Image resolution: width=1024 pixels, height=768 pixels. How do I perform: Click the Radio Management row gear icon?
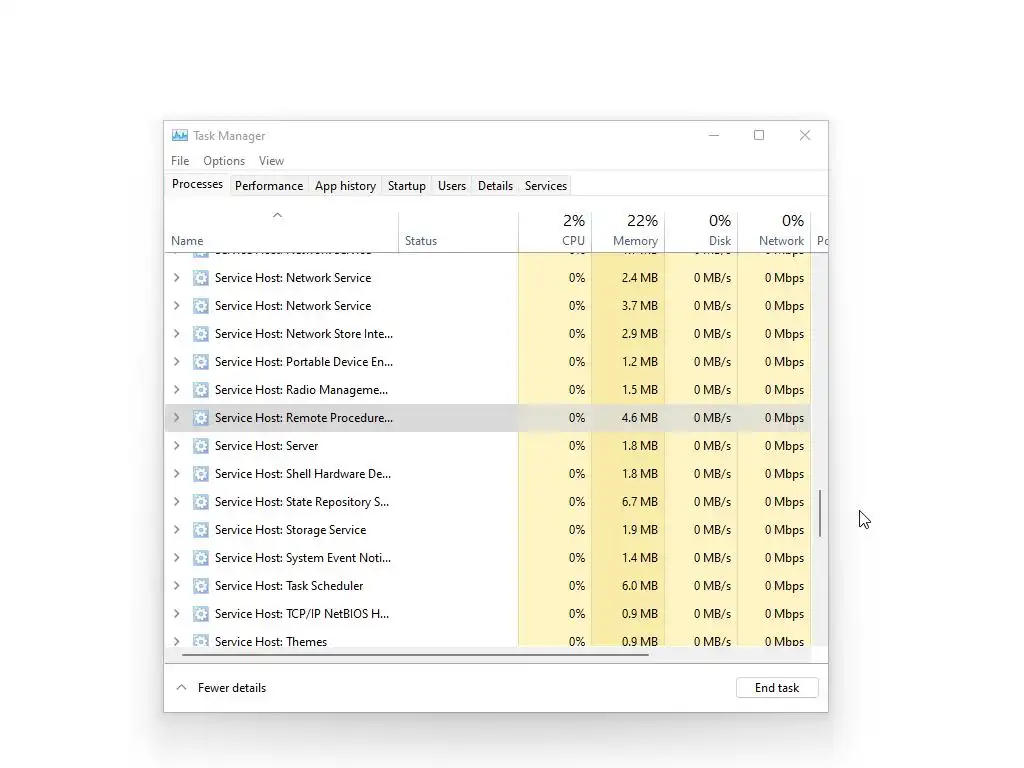pyautogui.click(x=200, y=390)
